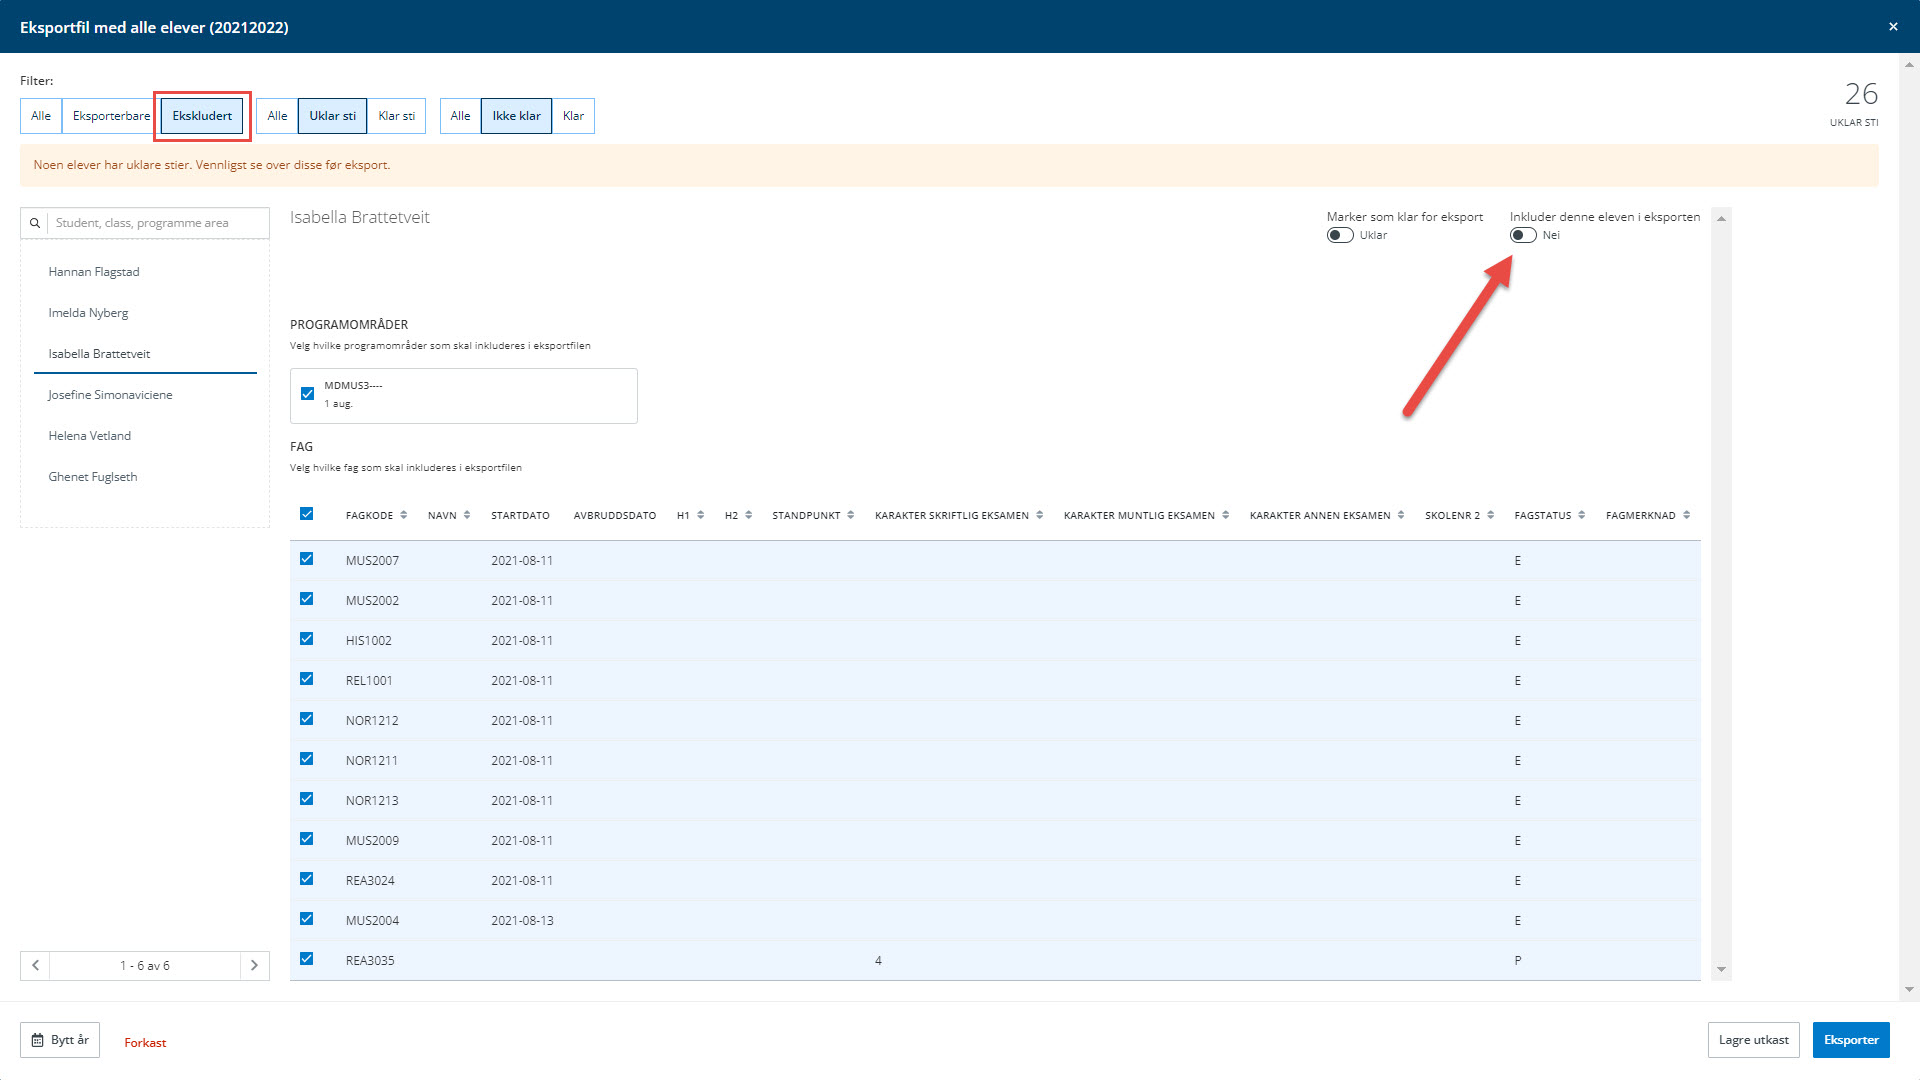Click the 26 uklar sti counter
Image resolution: width=1920 pixels, height=1080 pixels.
tap(1861, 94)
